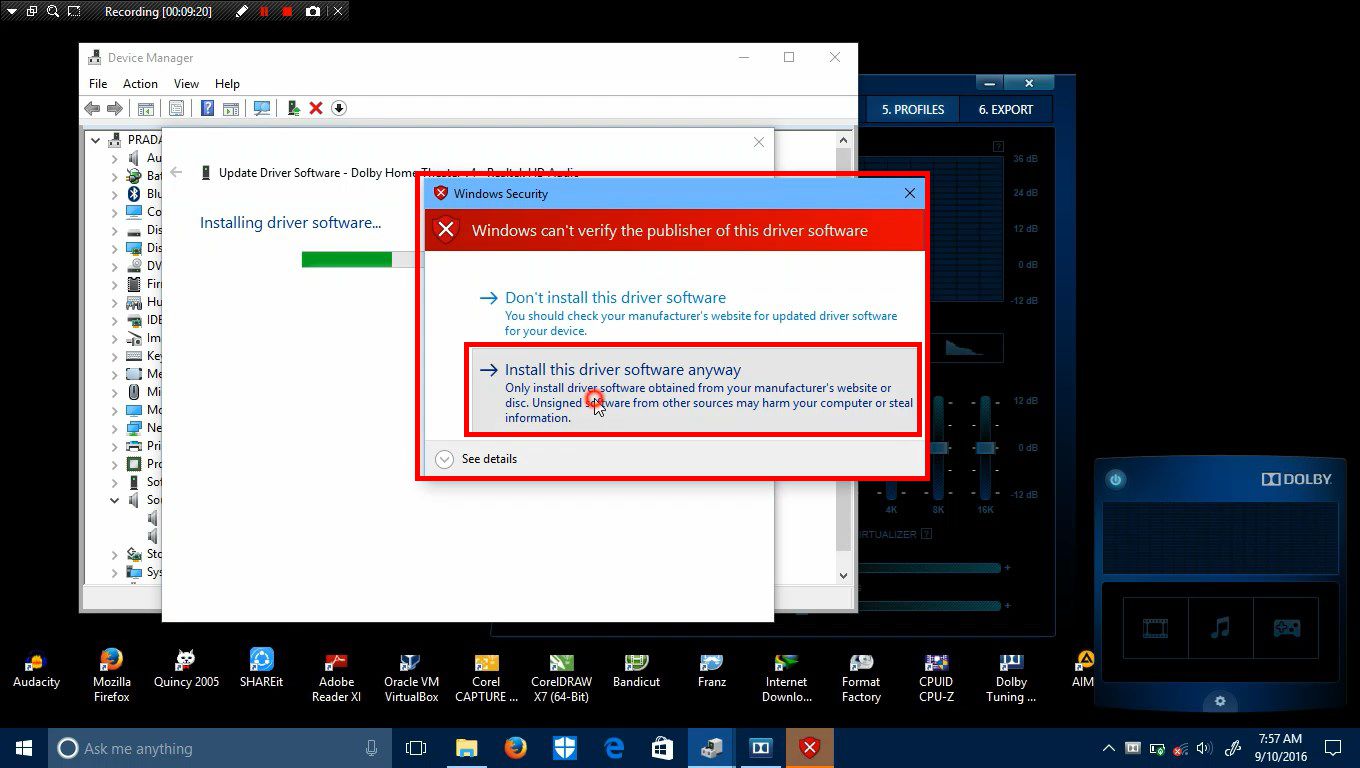
Task: Click the blue Help toolbar icon
Action: [x=207, y=108]
